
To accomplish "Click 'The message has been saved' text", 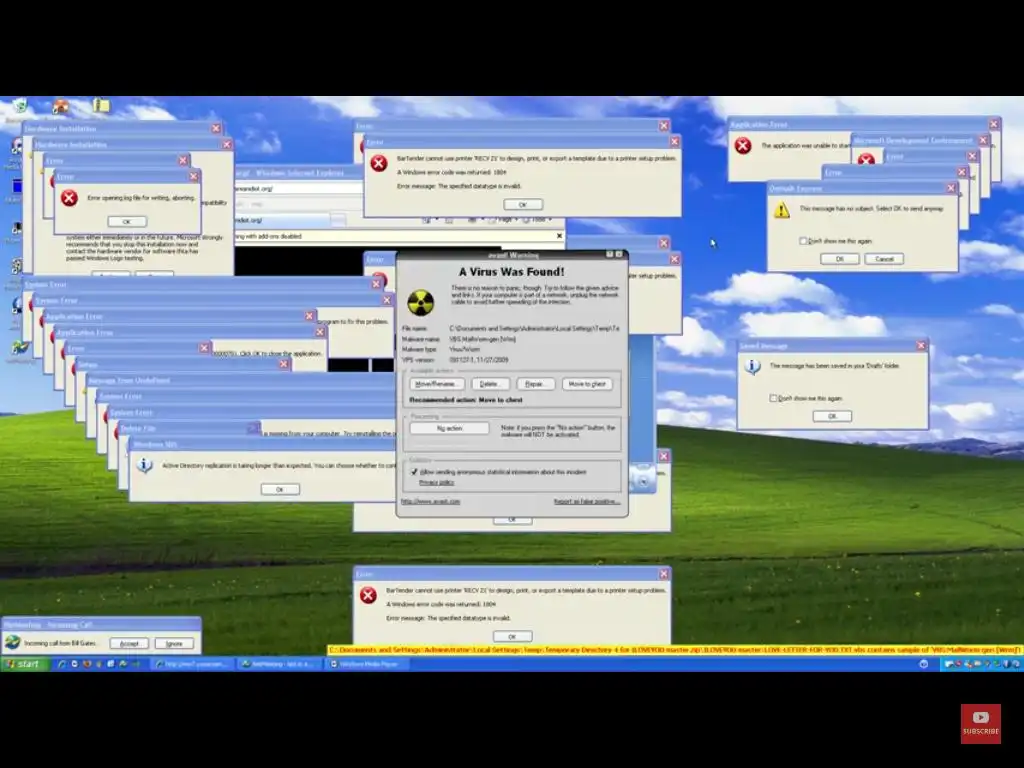I will (835, 366).
